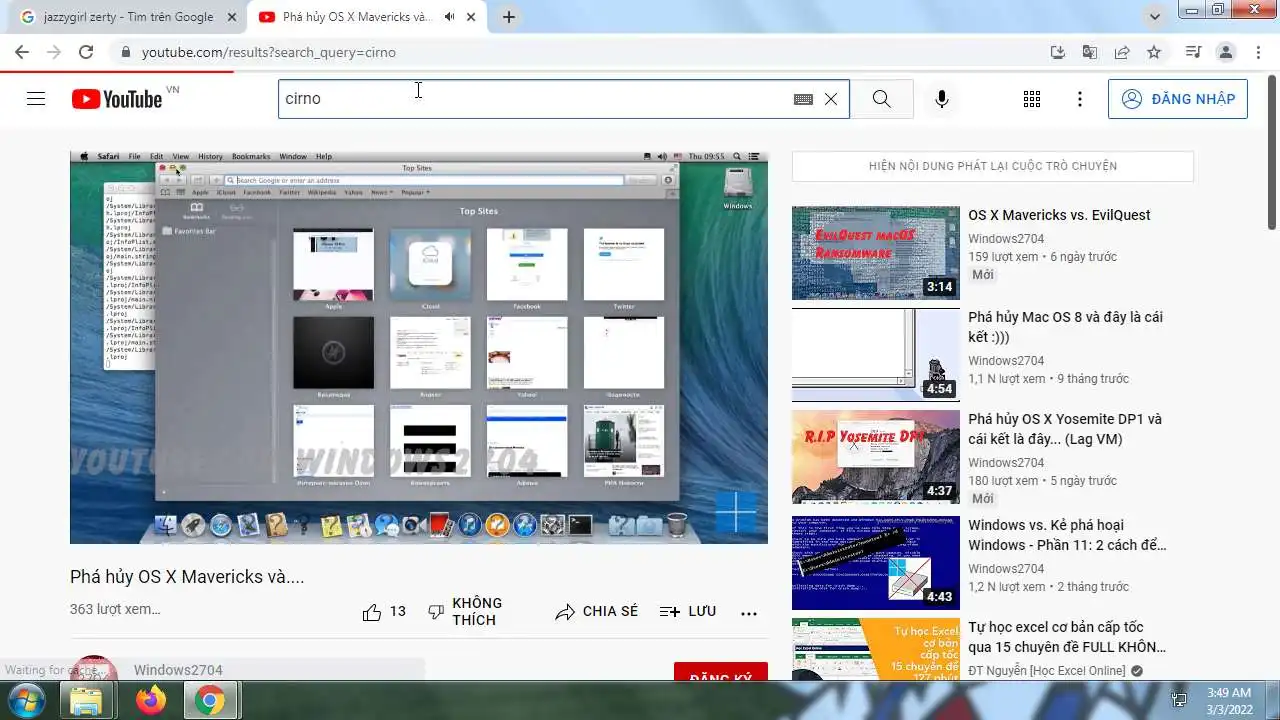Image resolution: width=1280 pixels, height=720 pixels.
Task: Open Chrome profile avatar
Action: [1225, 52]
